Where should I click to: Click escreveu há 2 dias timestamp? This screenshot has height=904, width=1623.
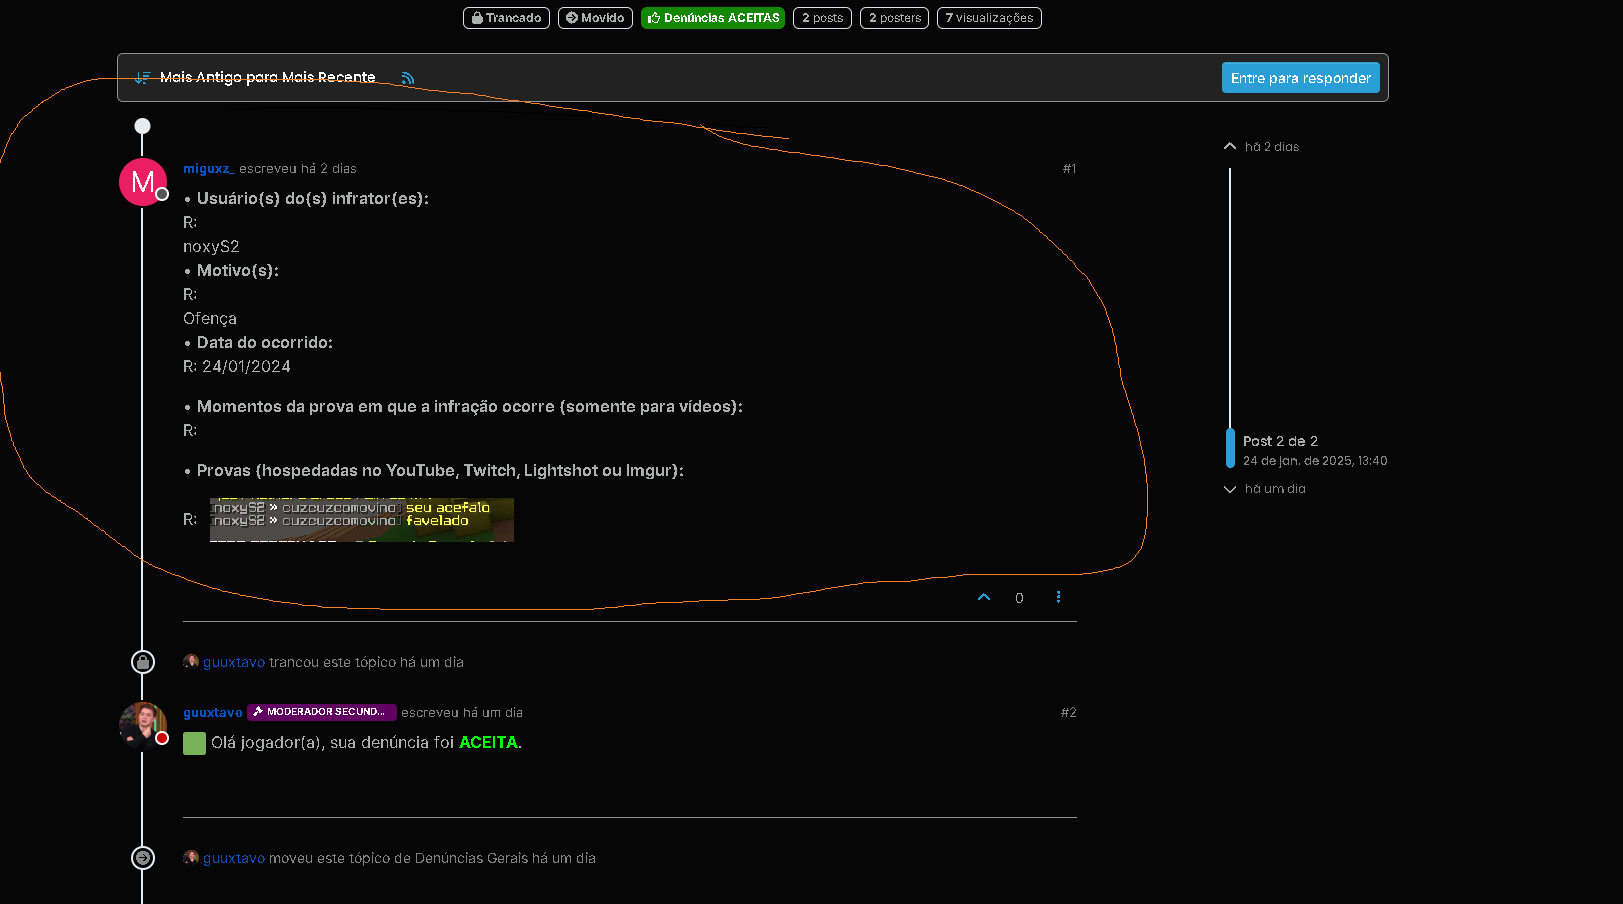(x=298, y=169)
